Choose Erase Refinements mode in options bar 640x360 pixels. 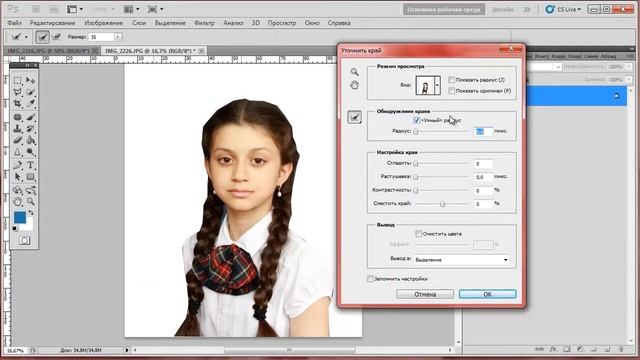tap(56, 37)
